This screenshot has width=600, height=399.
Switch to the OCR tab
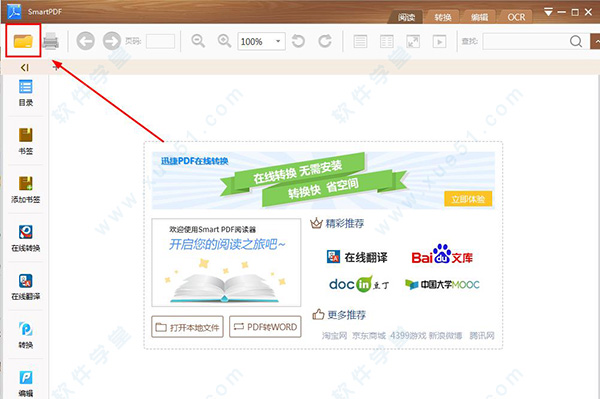[516, 17]
